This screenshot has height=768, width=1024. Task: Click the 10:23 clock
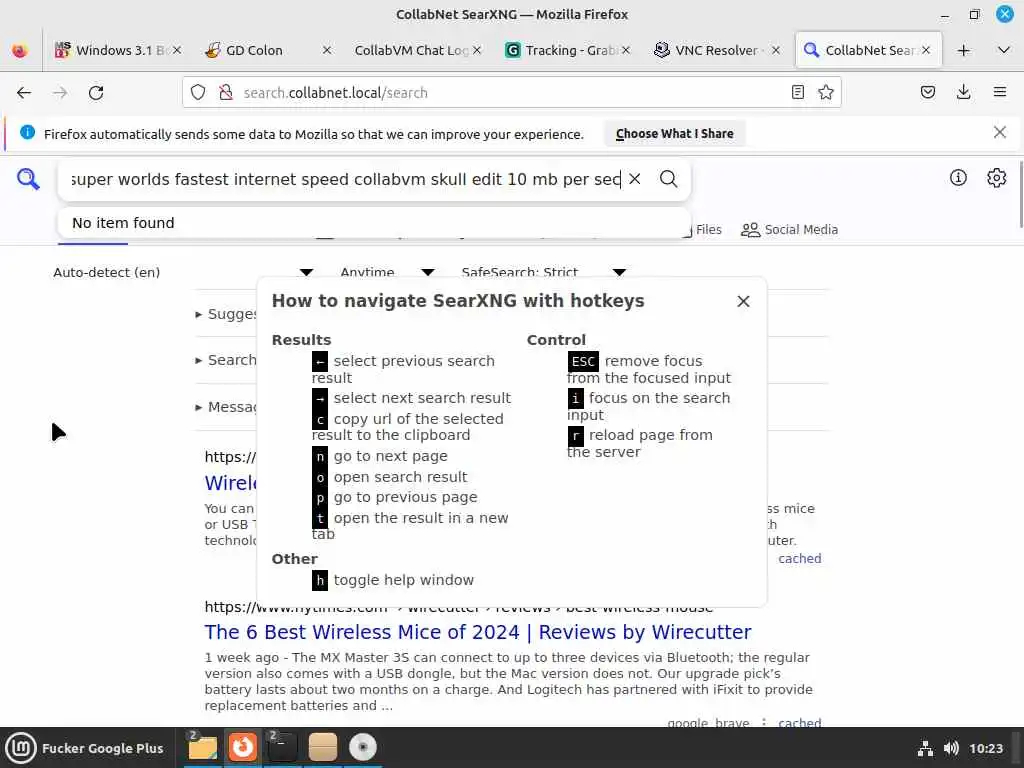[985, 748]
